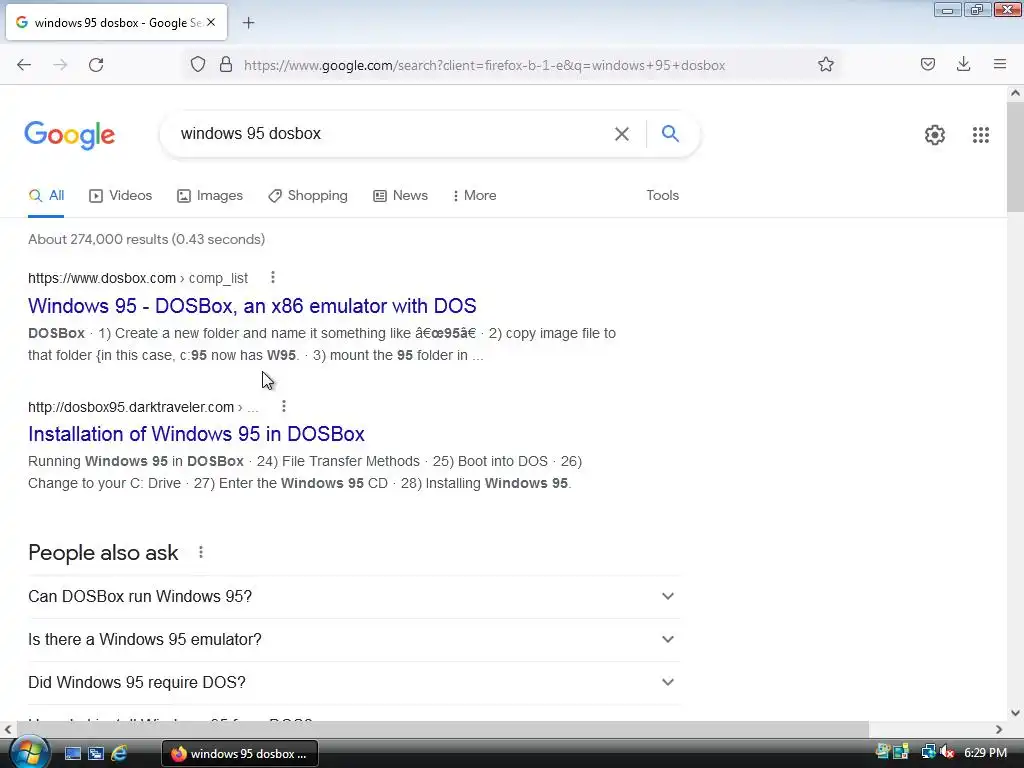
Task: Run search with magnifier button
Action: coord(670,134)
